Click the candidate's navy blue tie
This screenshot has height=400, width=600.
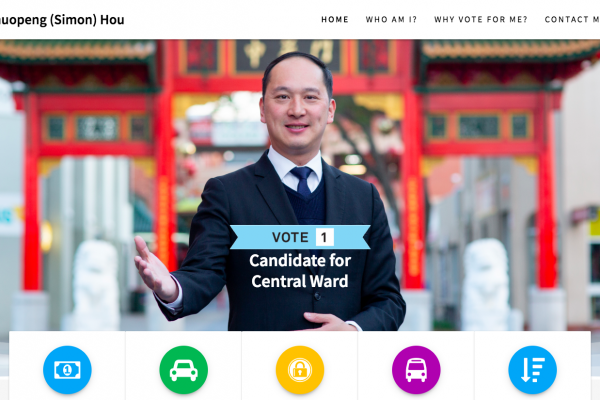[x=302, y=181]
